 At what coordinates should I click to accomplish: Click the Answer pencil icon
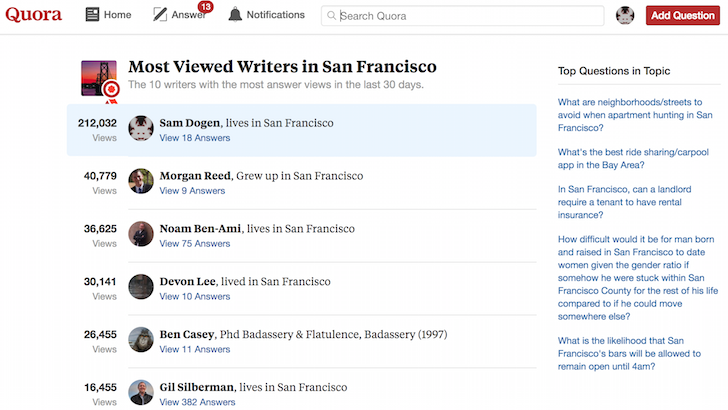(x=160, y=15)
